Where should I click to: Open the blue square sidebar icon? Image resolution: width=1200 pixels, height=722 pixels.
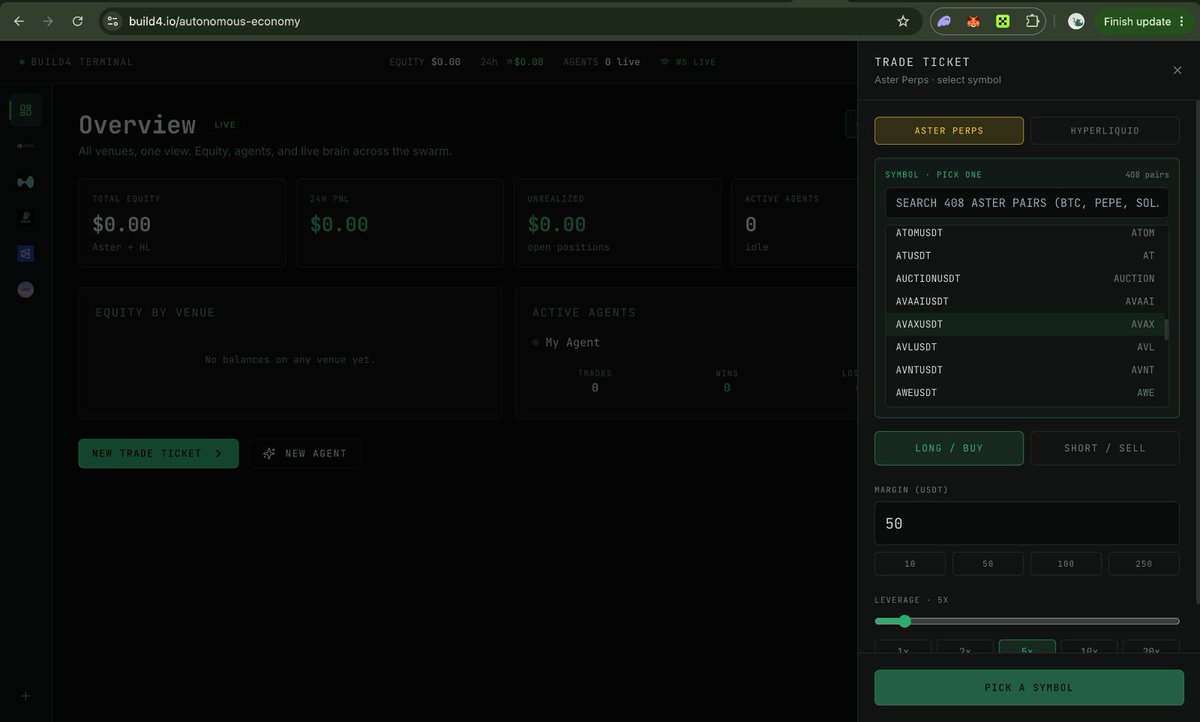click(25, 254)
